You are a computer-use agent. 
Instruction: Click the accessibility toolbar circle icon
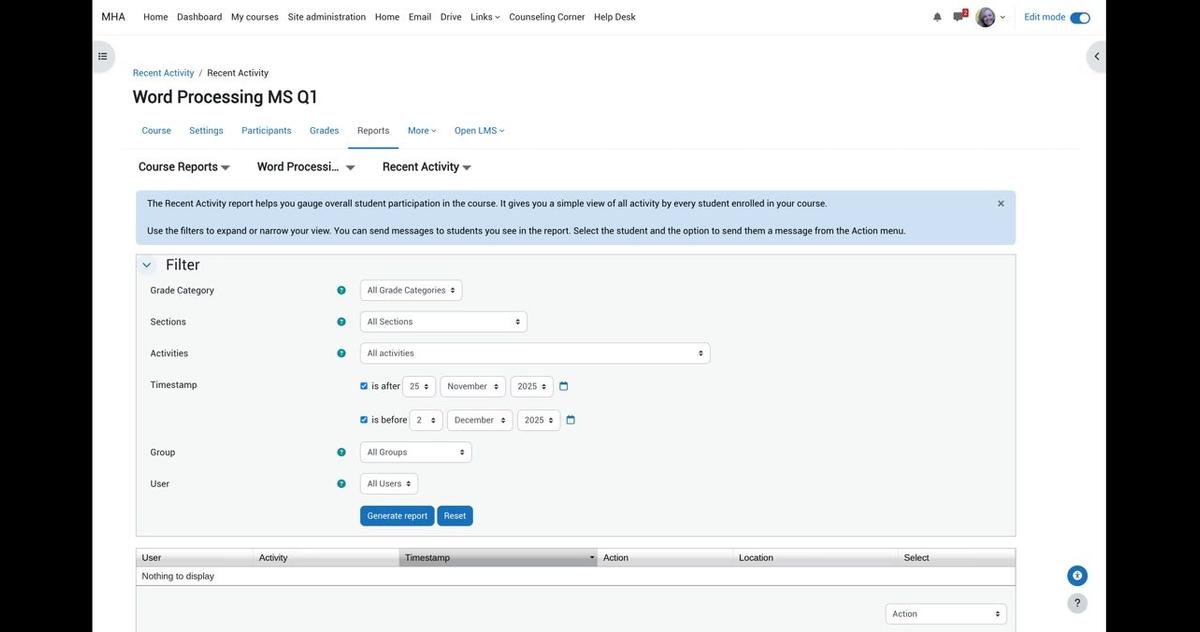pos(1075,574)
